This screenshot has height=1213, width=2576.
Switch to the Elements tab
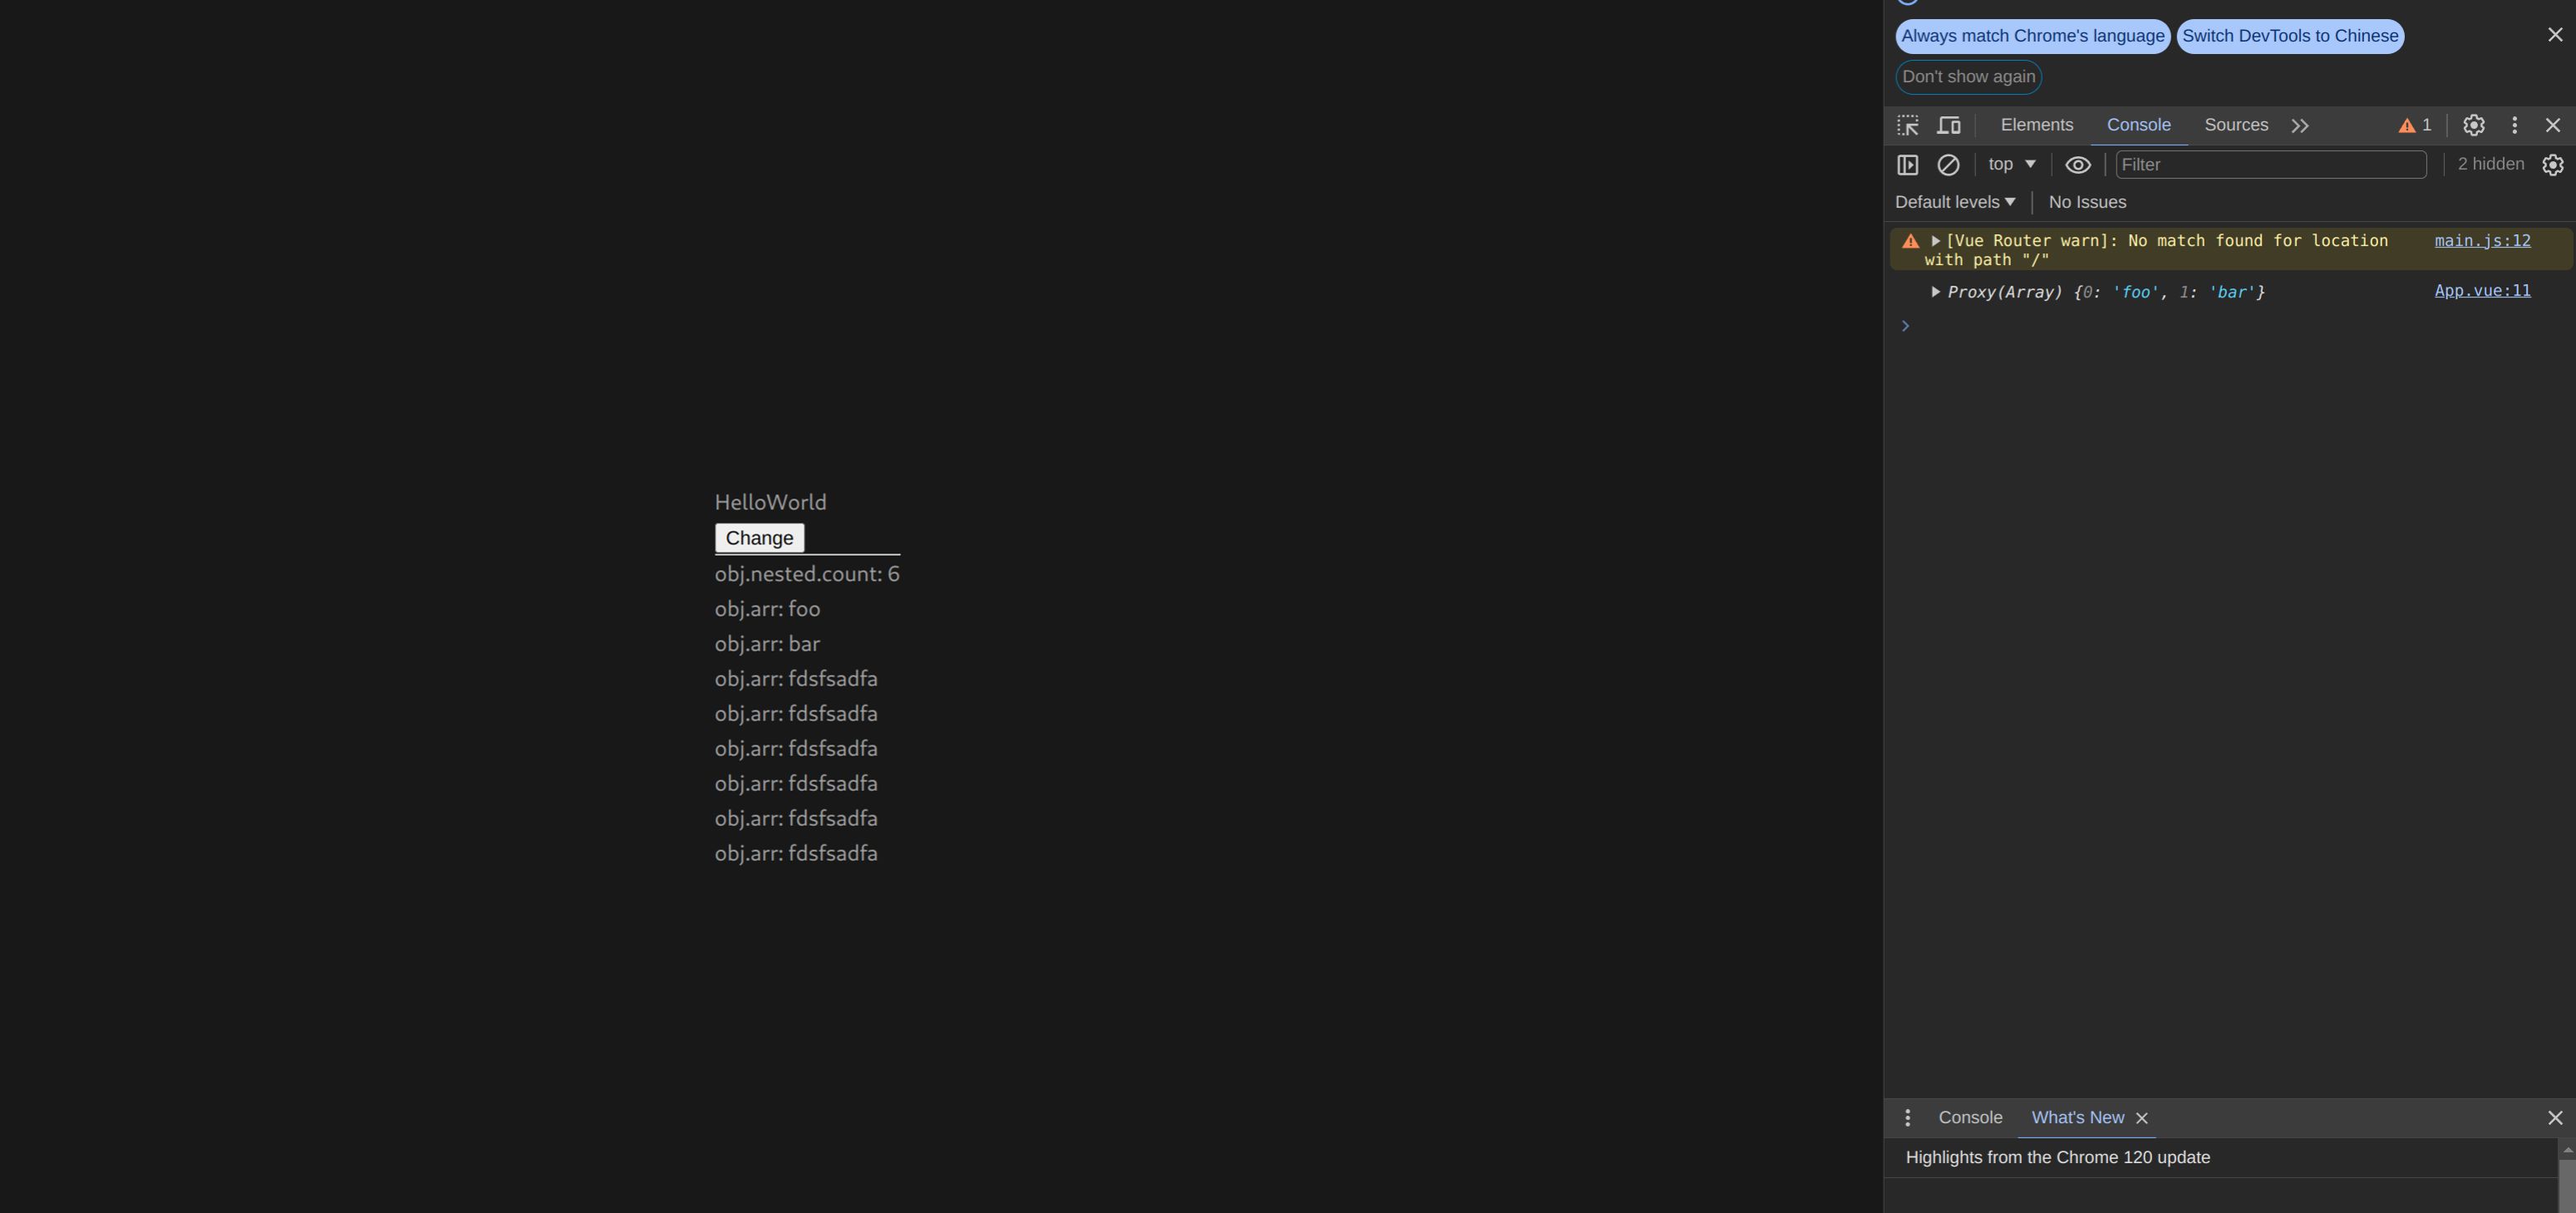(2036, 125)
